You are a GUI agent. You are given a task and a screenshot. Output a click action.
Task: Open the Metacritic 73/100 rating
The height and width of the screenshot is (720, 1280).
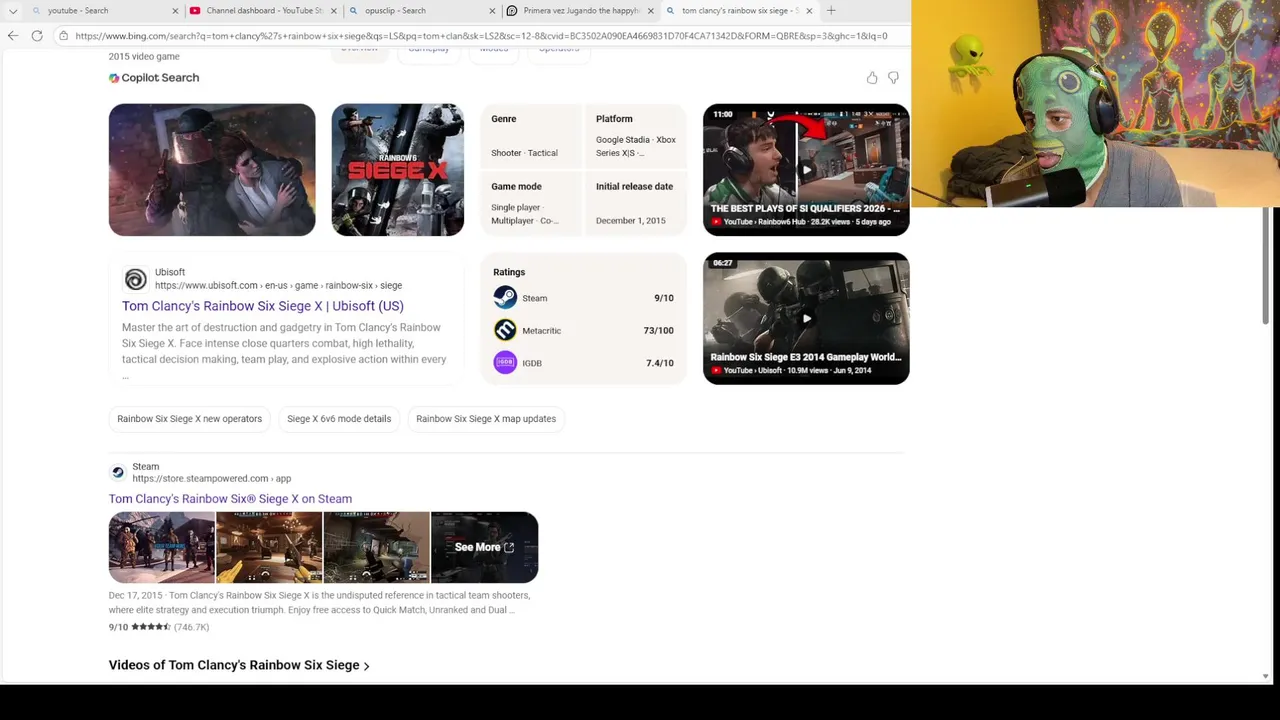583,330
